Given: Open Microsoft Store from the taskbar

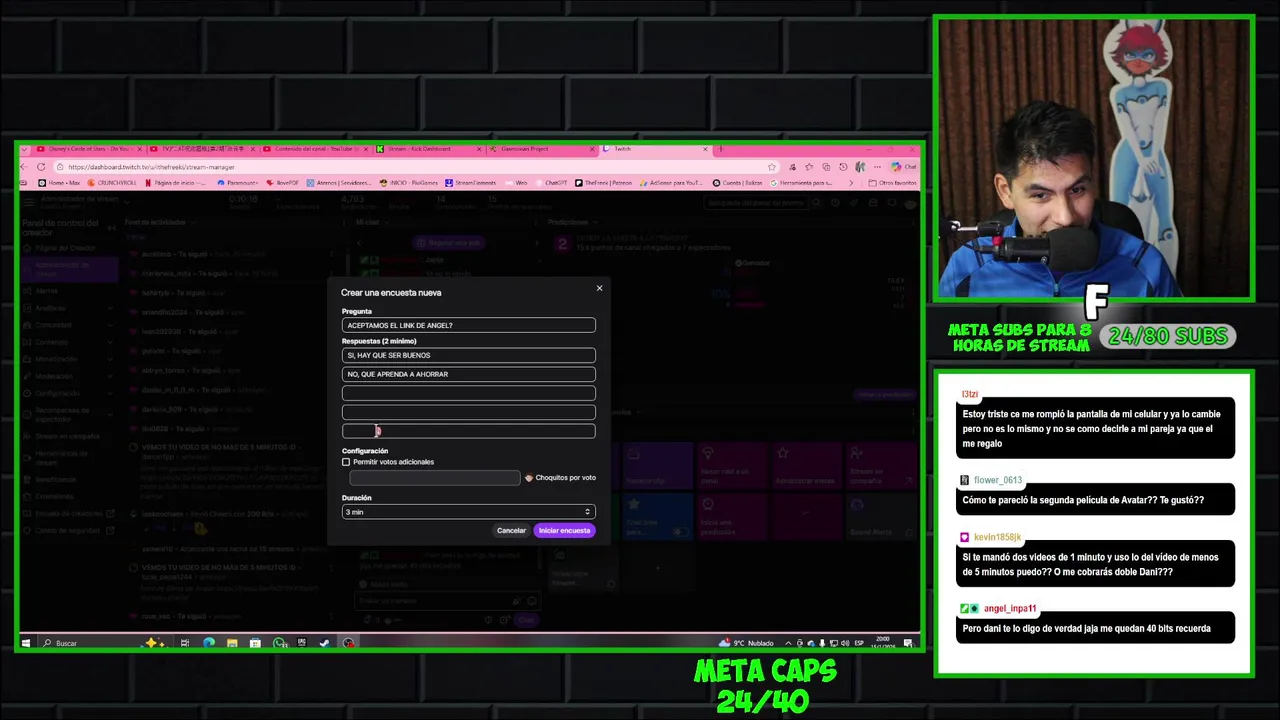Looking at the screenshot, I should (x=255, y=643).
